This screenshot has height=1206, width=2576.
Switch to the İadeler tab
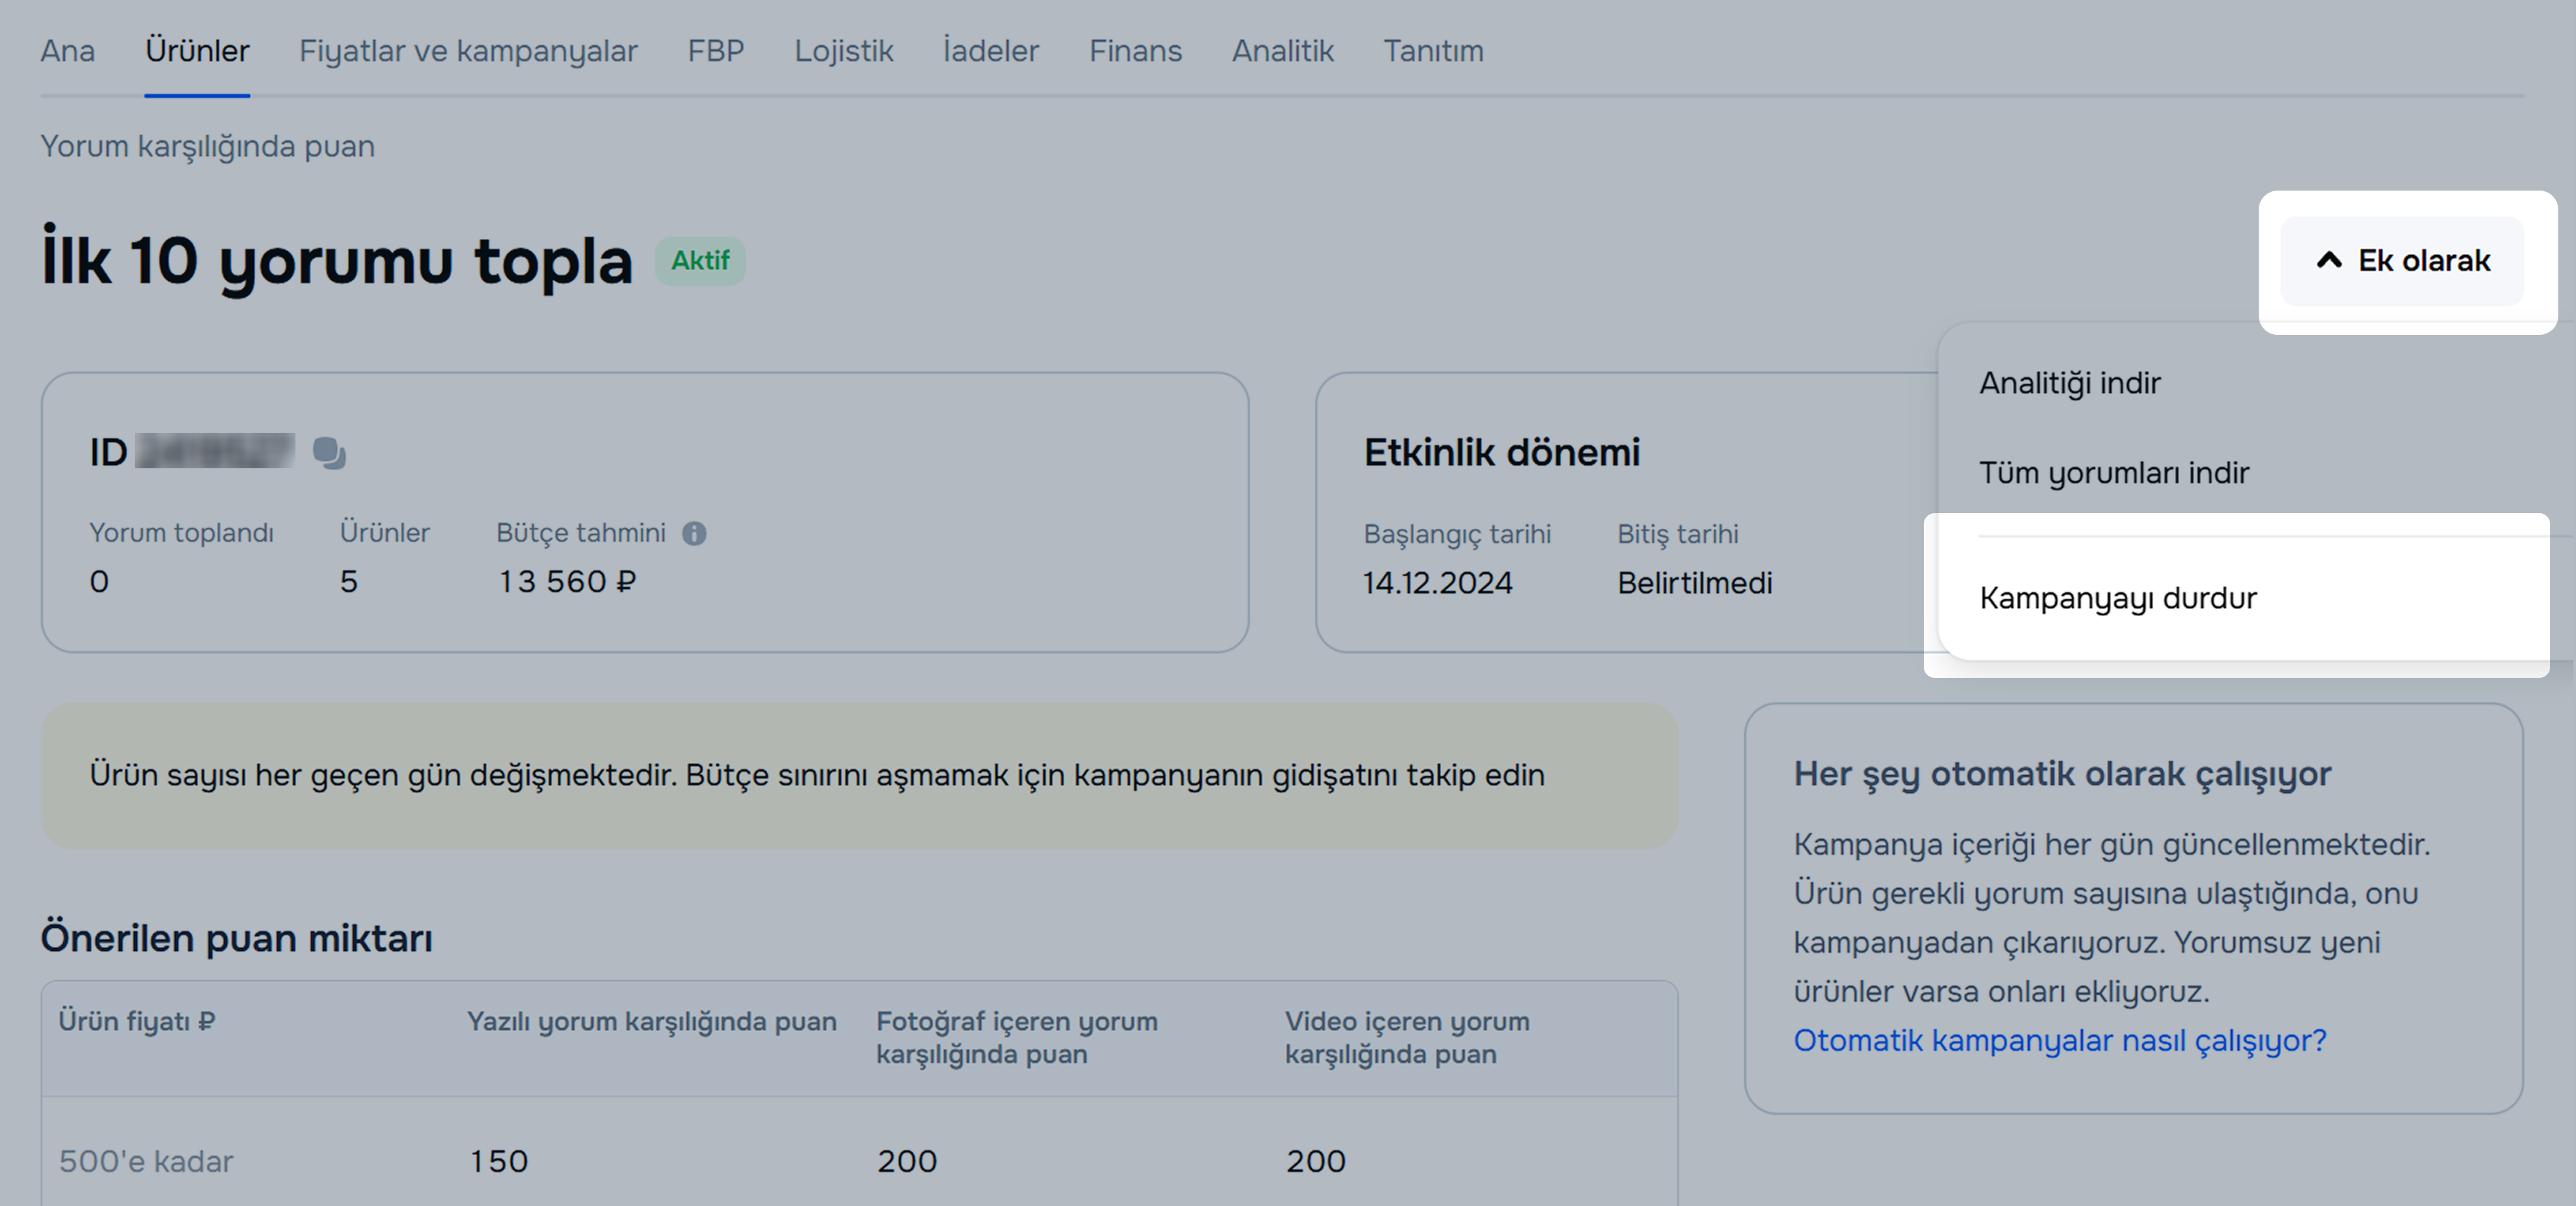click(x=990, y=51)
